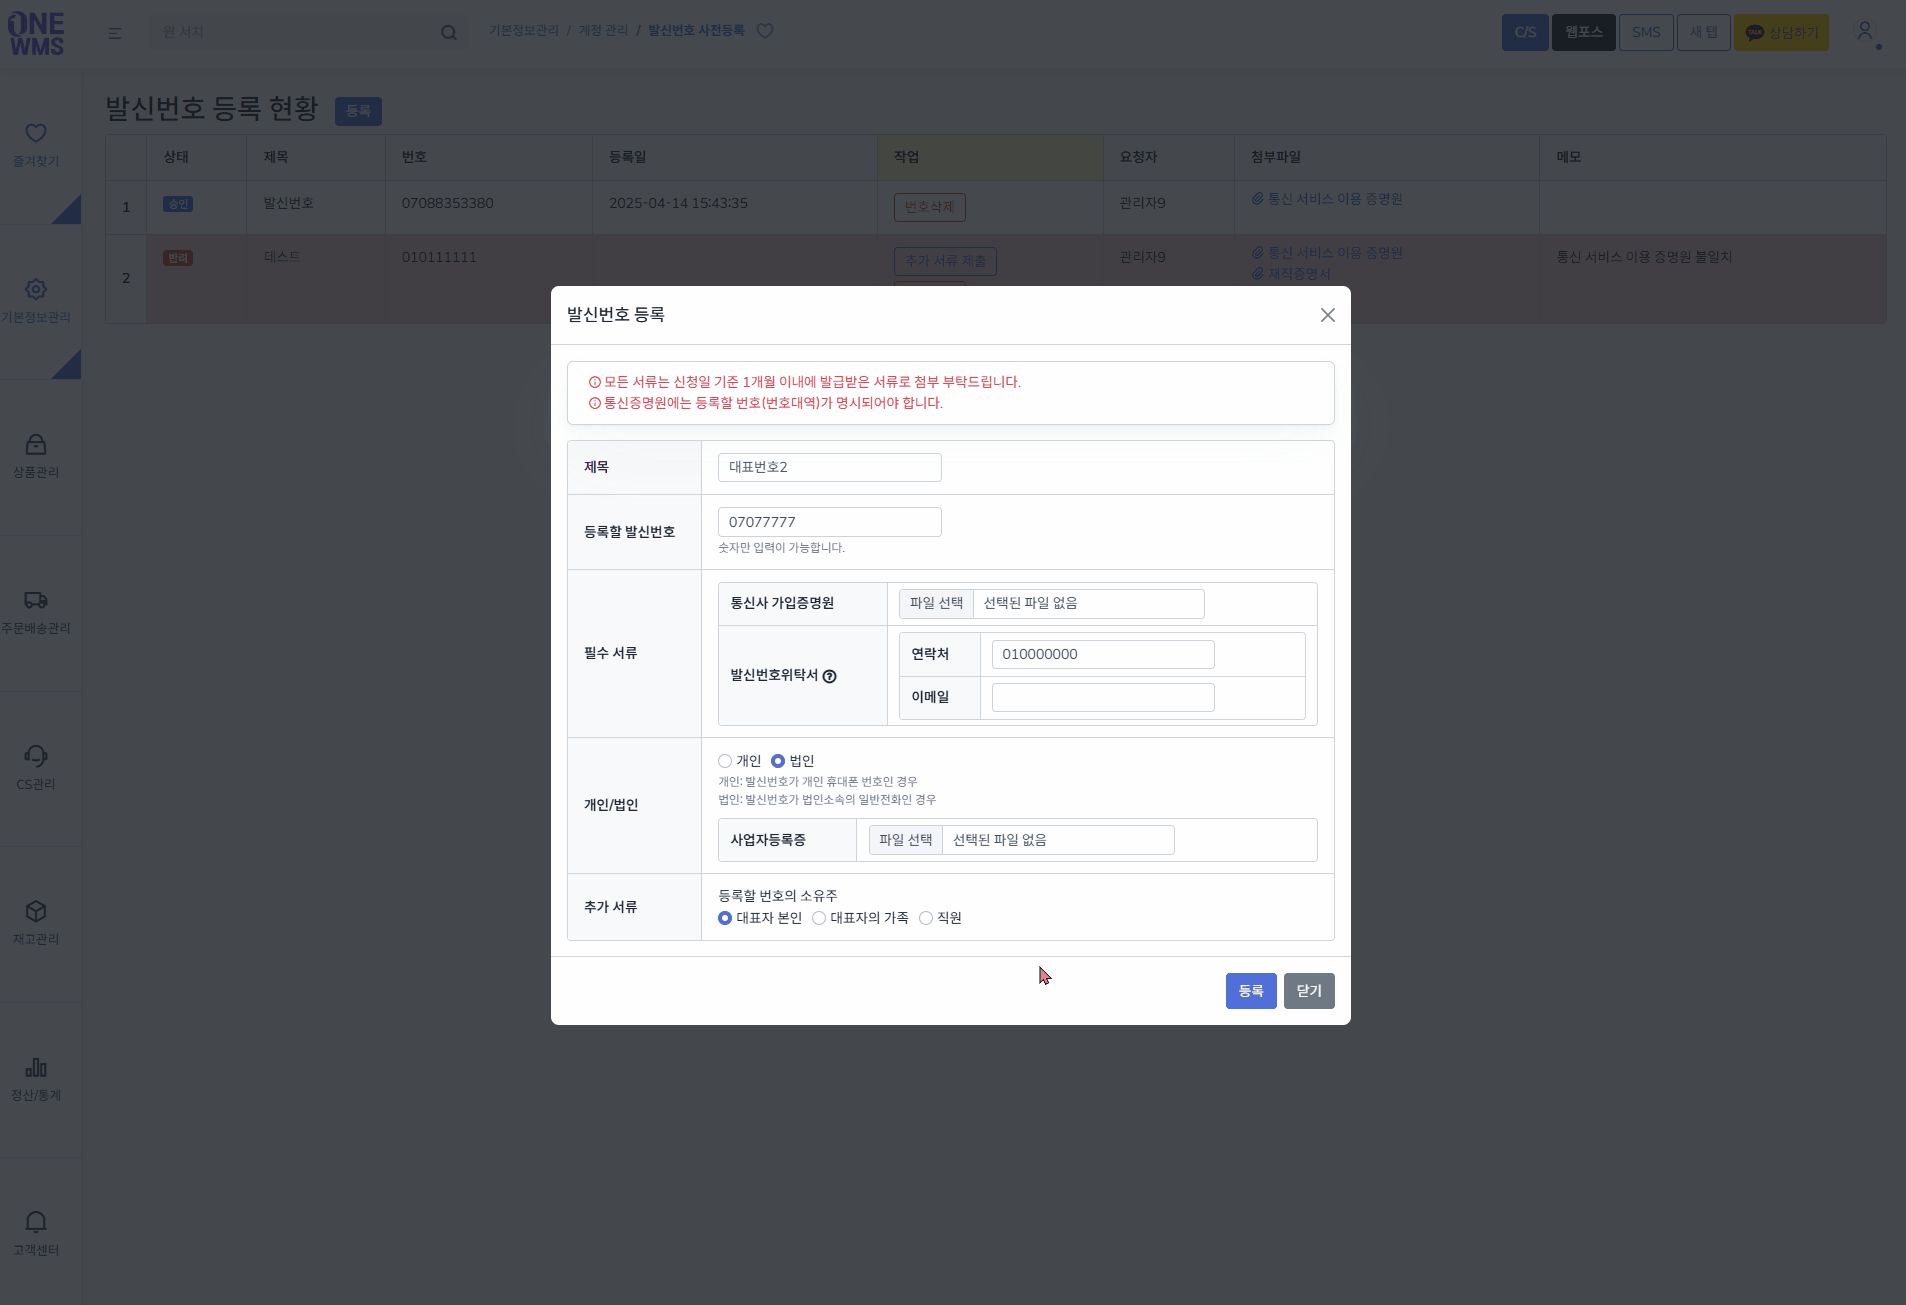Click the 제목 input field
Viewport: 1906px width, 1305px height.
(830, 467)
